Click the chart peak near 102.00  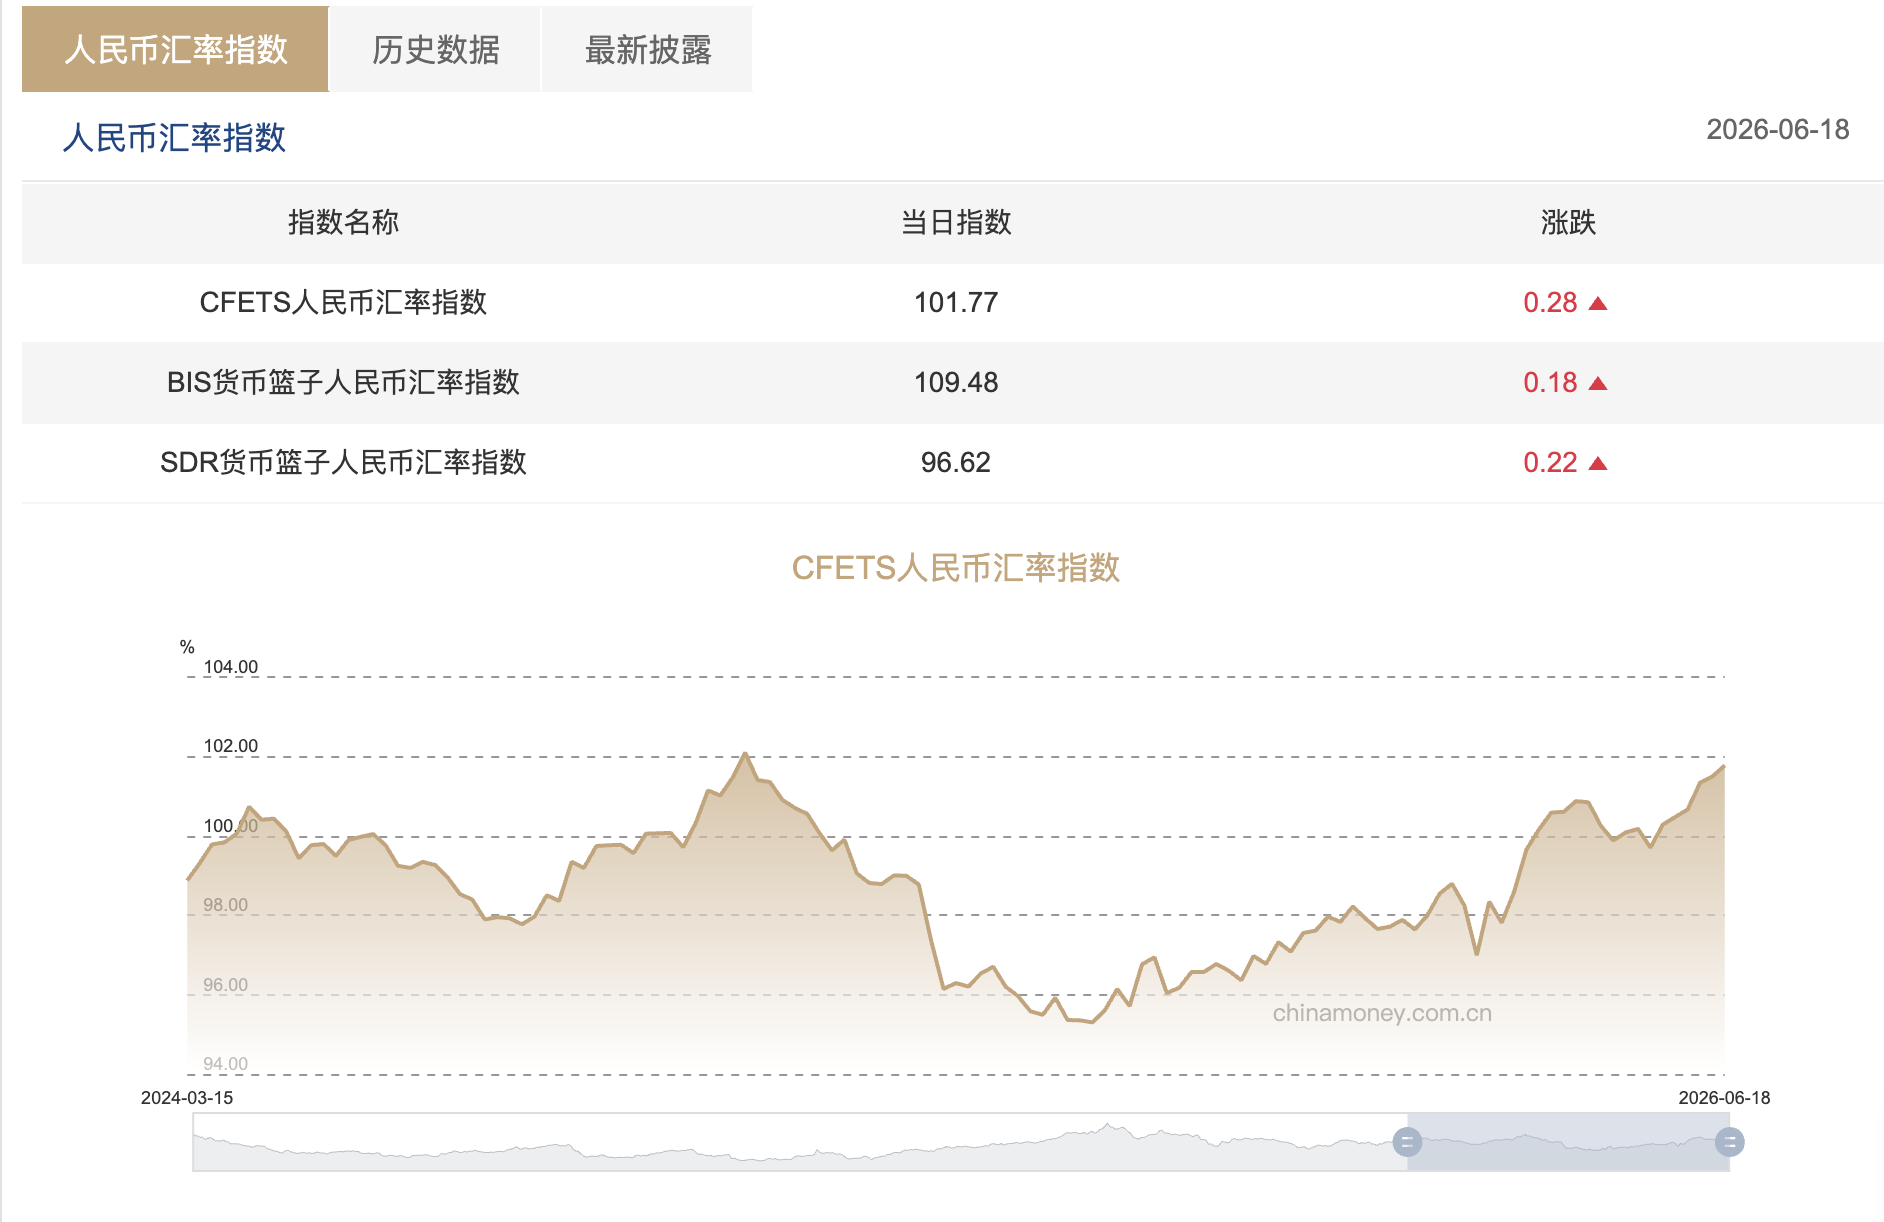pyautogui.click(x=745, y=754)
